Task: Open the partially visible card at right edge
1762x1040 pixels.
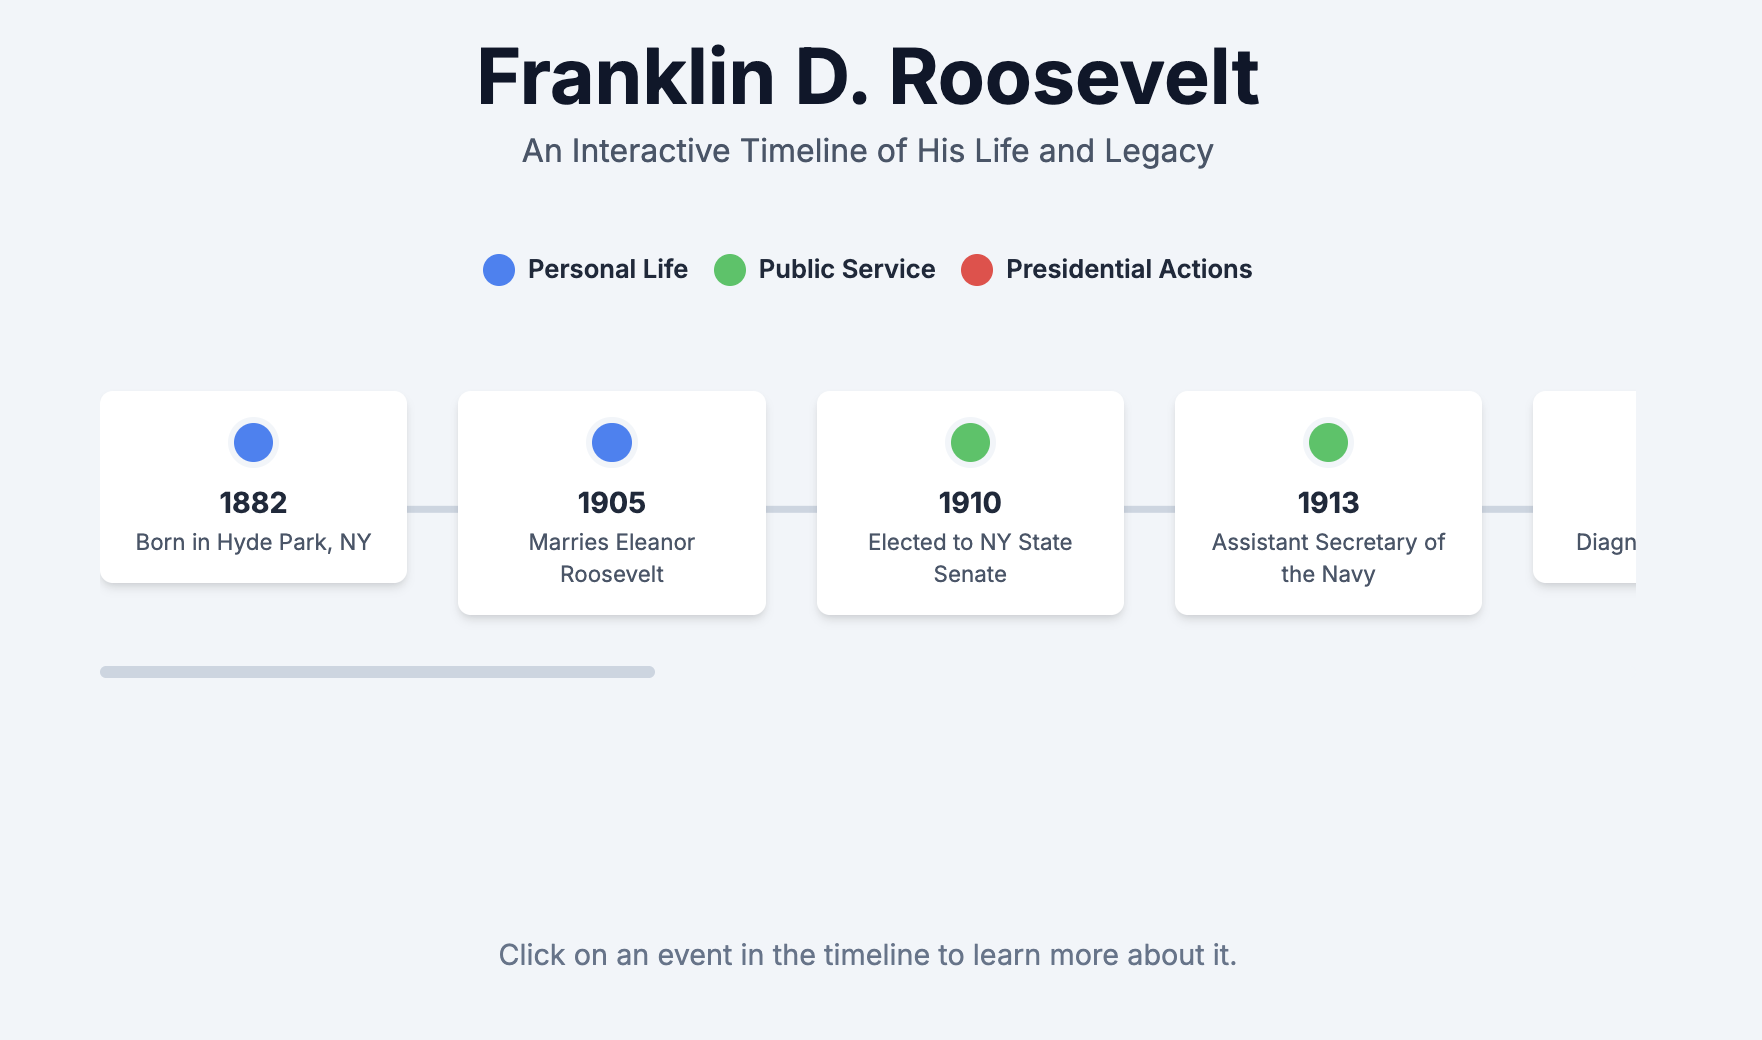Action: [x=1588, y=490]
